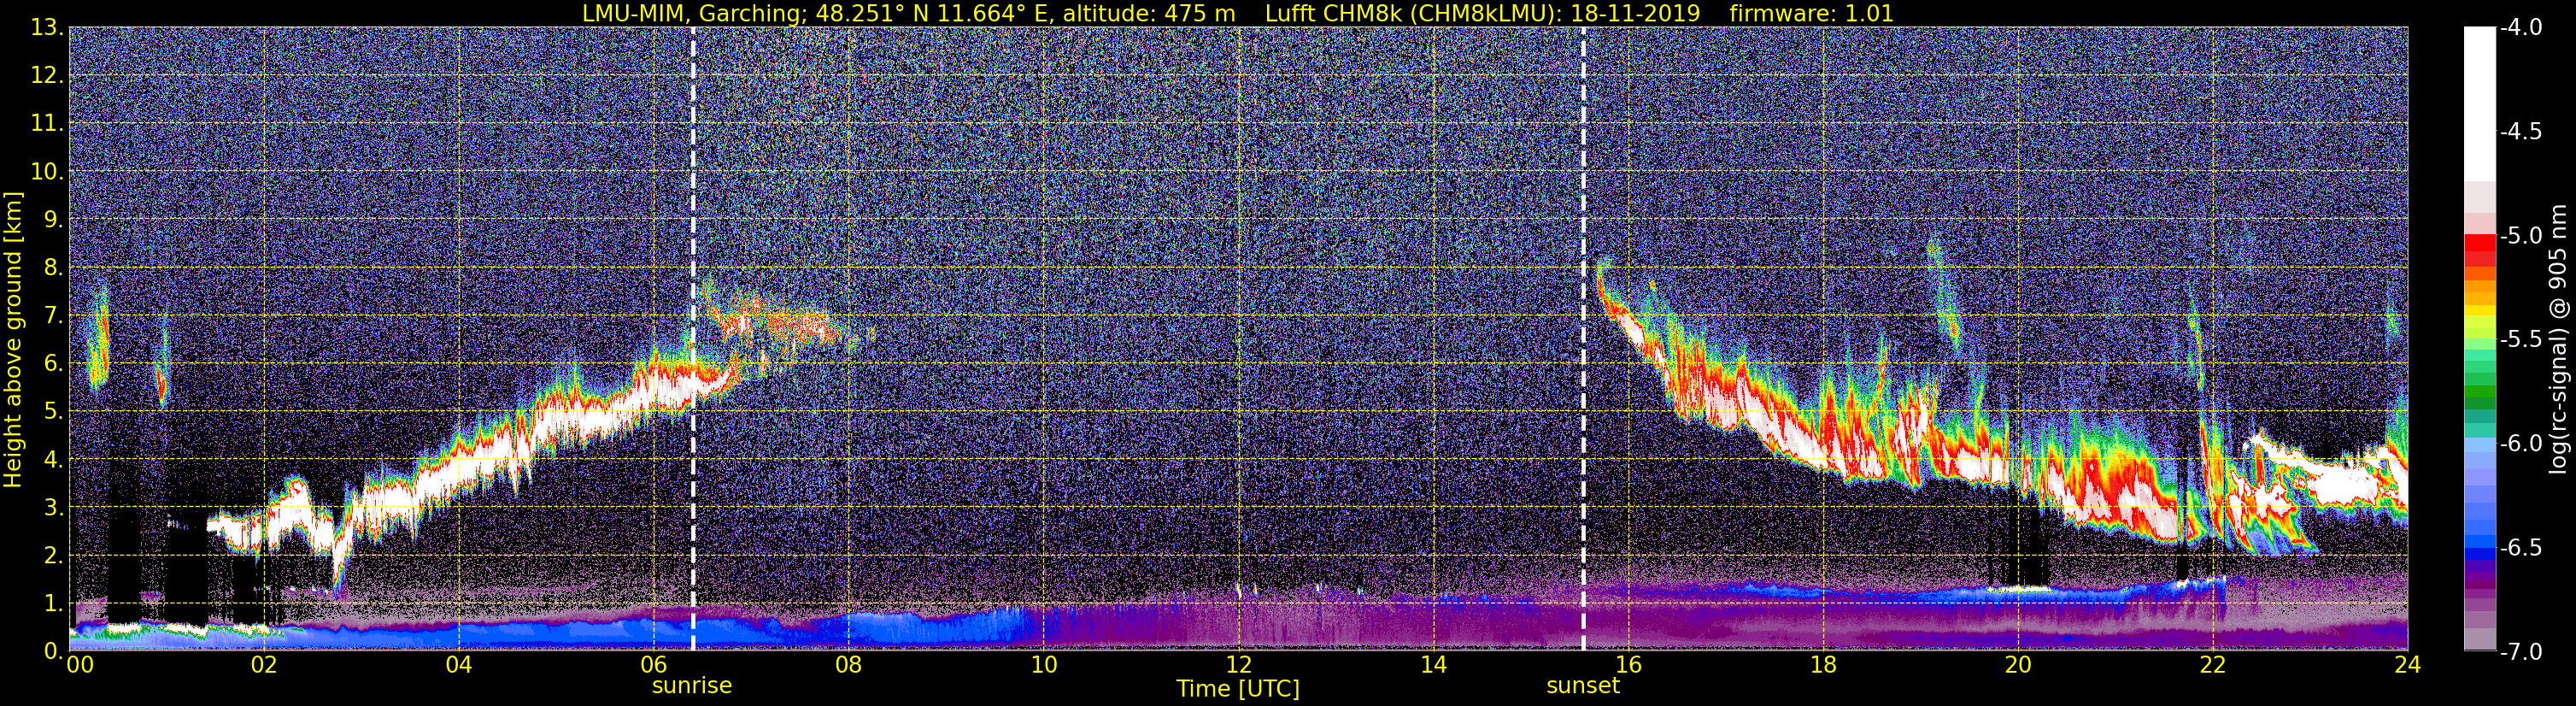Click the time axis tick label '14'
This screenshot has width=2576, height=706.
1434,665
